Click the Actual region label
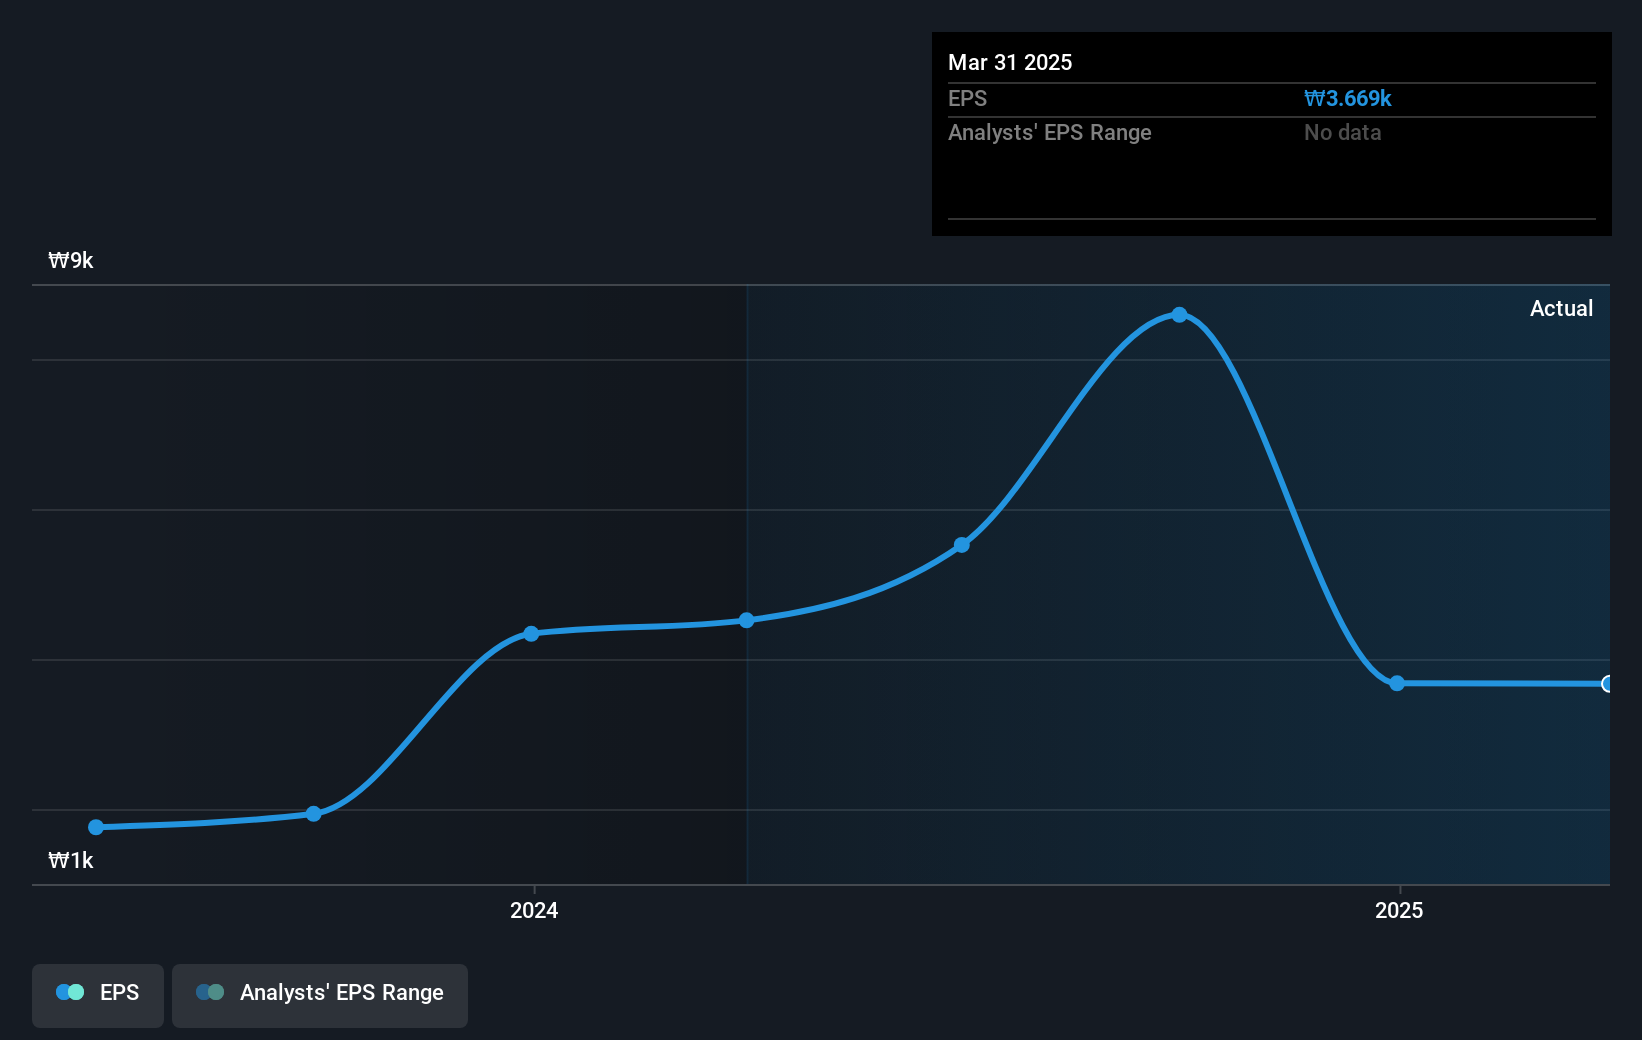This screenshot has height=1040, width=1642. pos(1561,309)
